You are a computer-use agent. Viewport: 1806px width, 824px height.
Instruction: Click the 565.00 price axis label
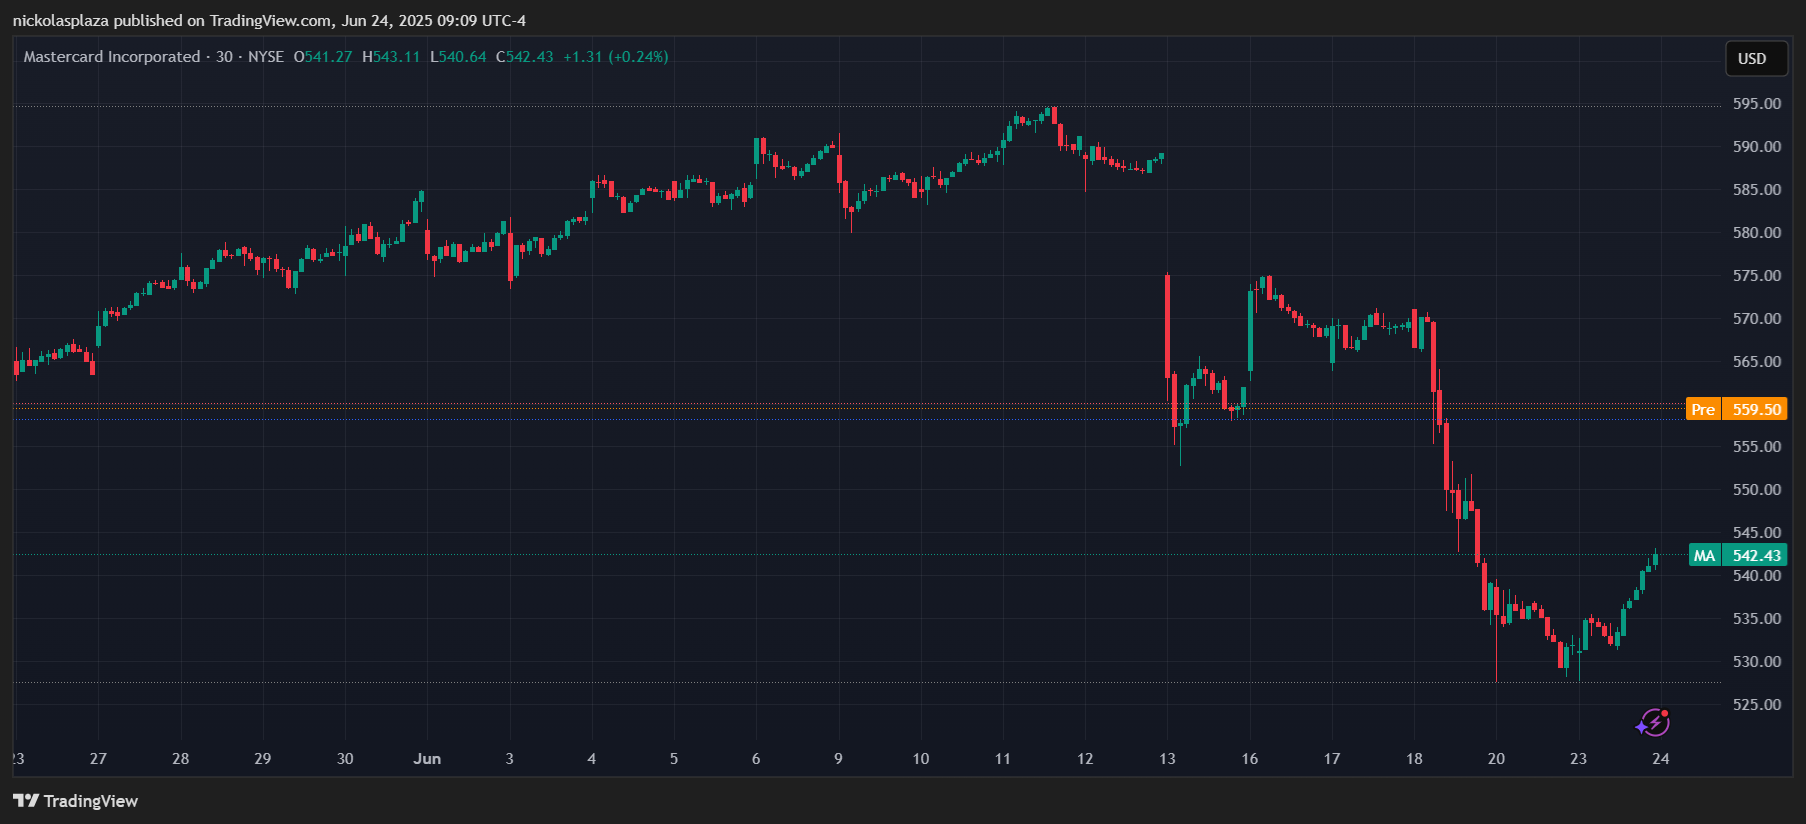click(1757, 362)
